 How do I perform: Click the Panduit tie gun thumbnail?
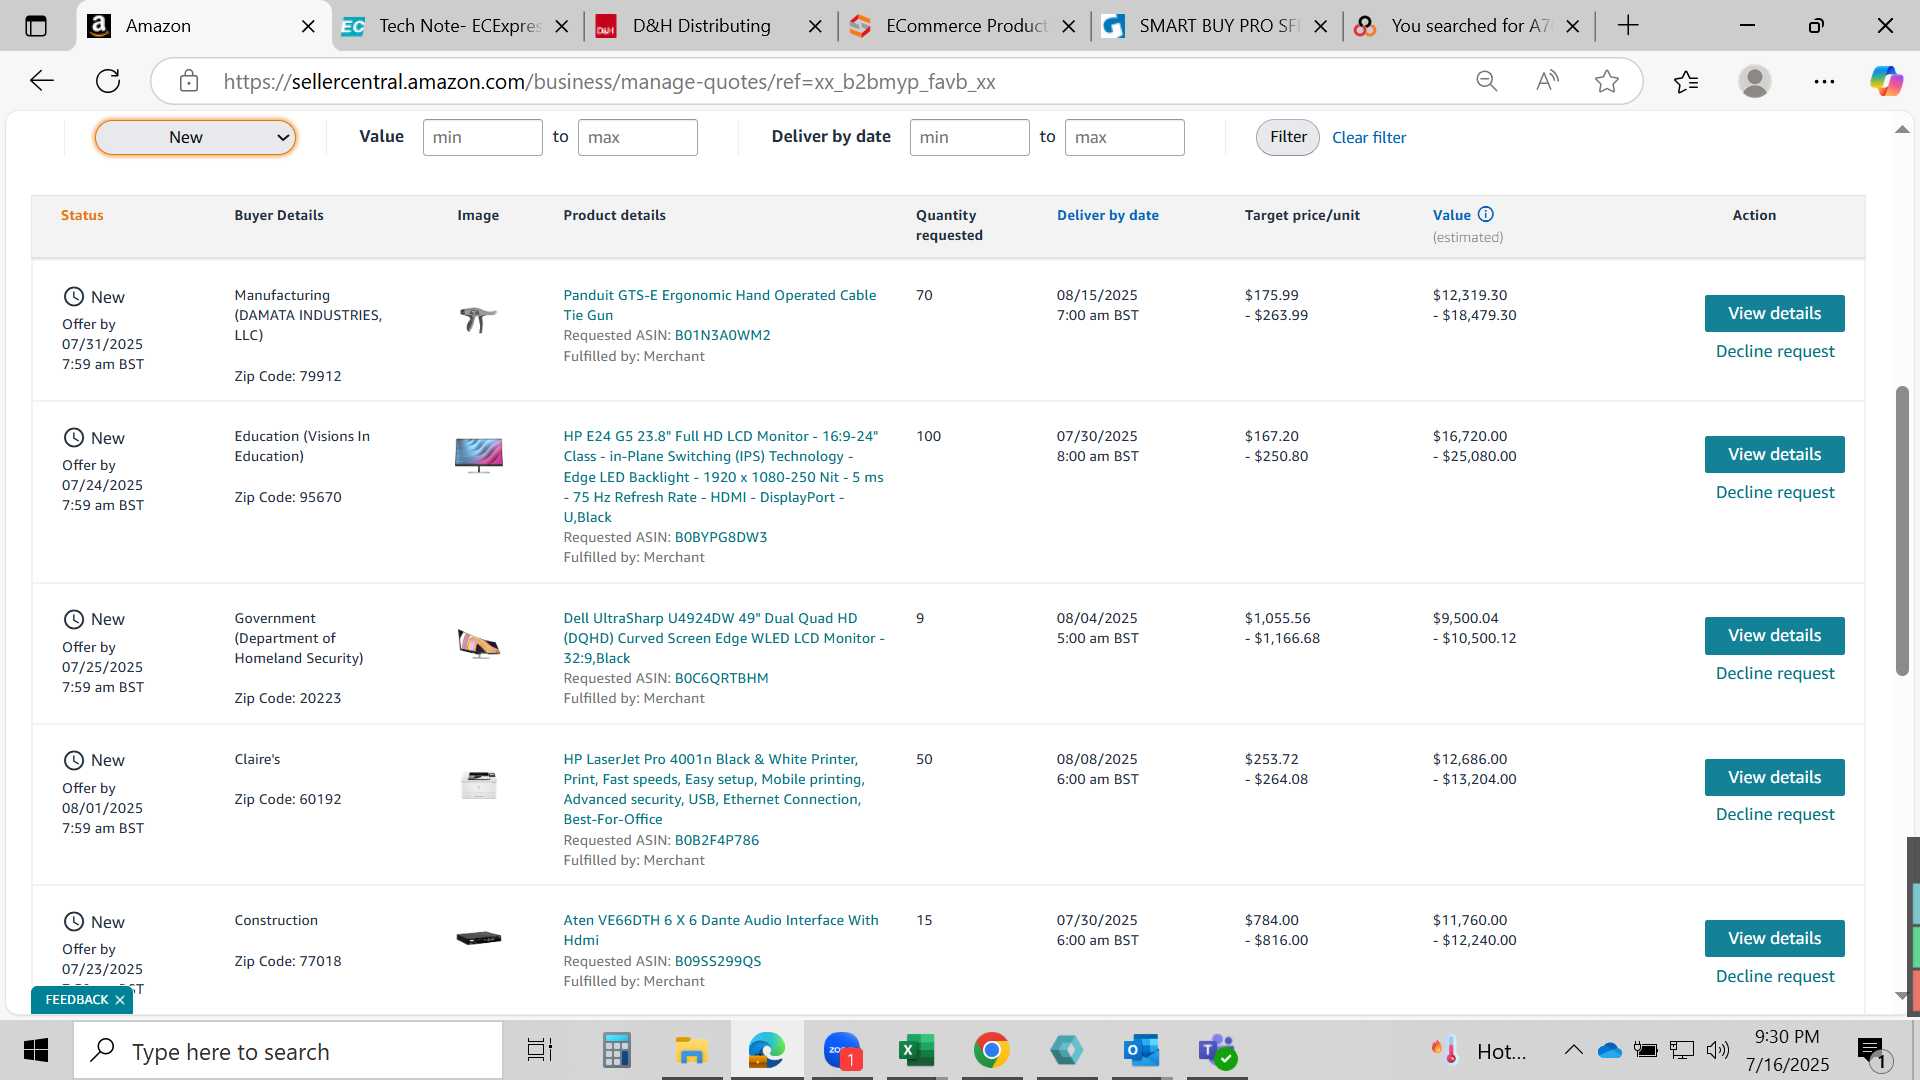[478, 319]
